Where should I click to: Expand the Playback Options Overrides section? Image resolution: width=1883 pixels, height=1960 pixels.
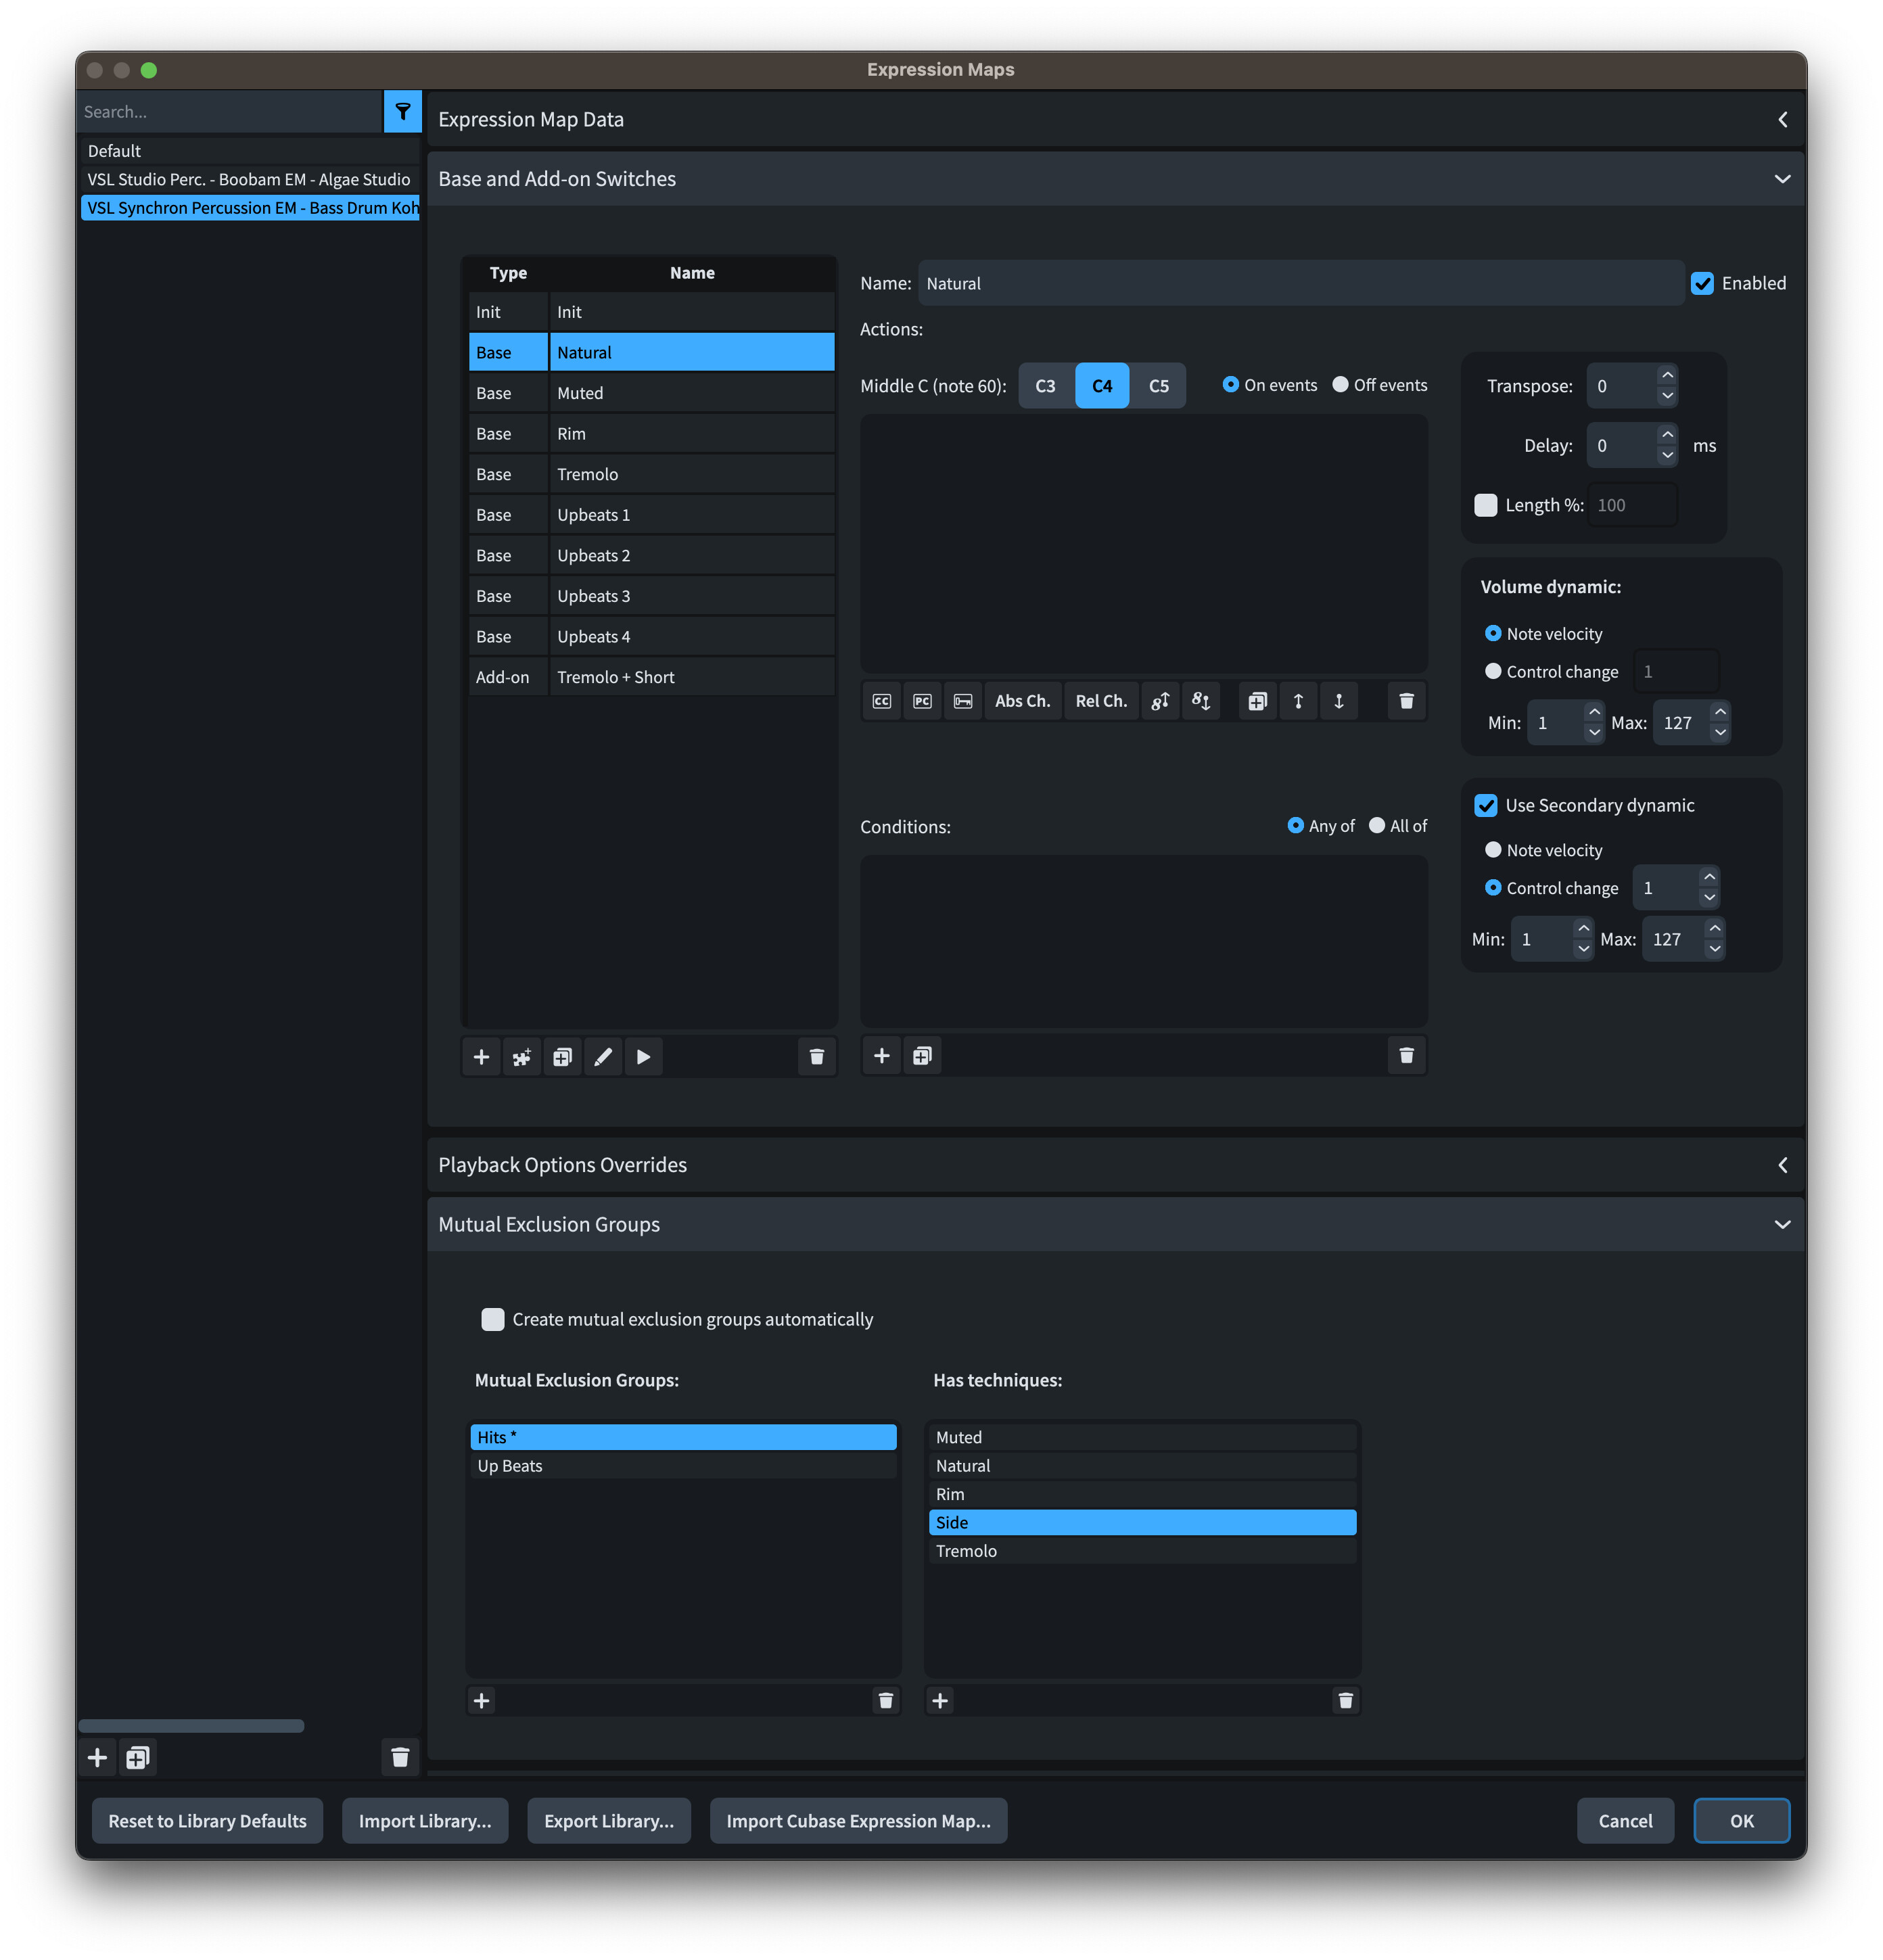(1782, 1165)
